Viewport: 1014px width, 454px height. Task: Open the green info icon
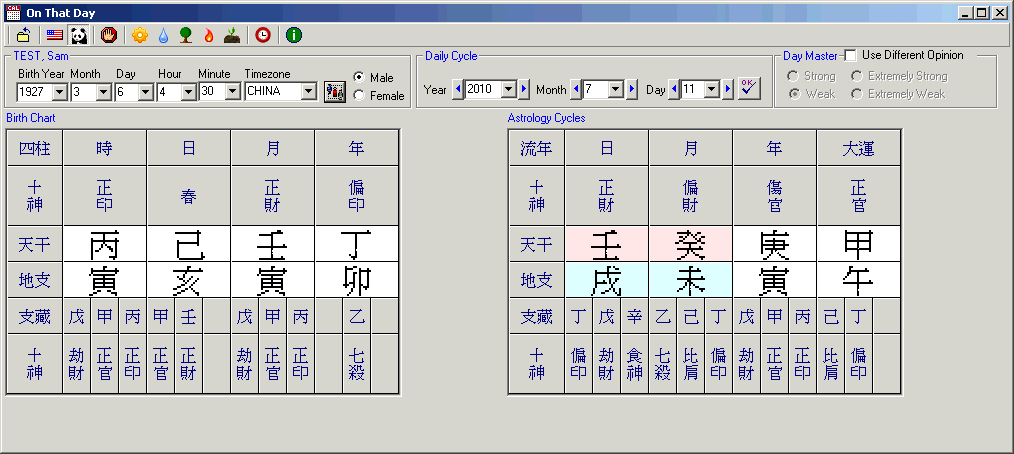(294, 35)
